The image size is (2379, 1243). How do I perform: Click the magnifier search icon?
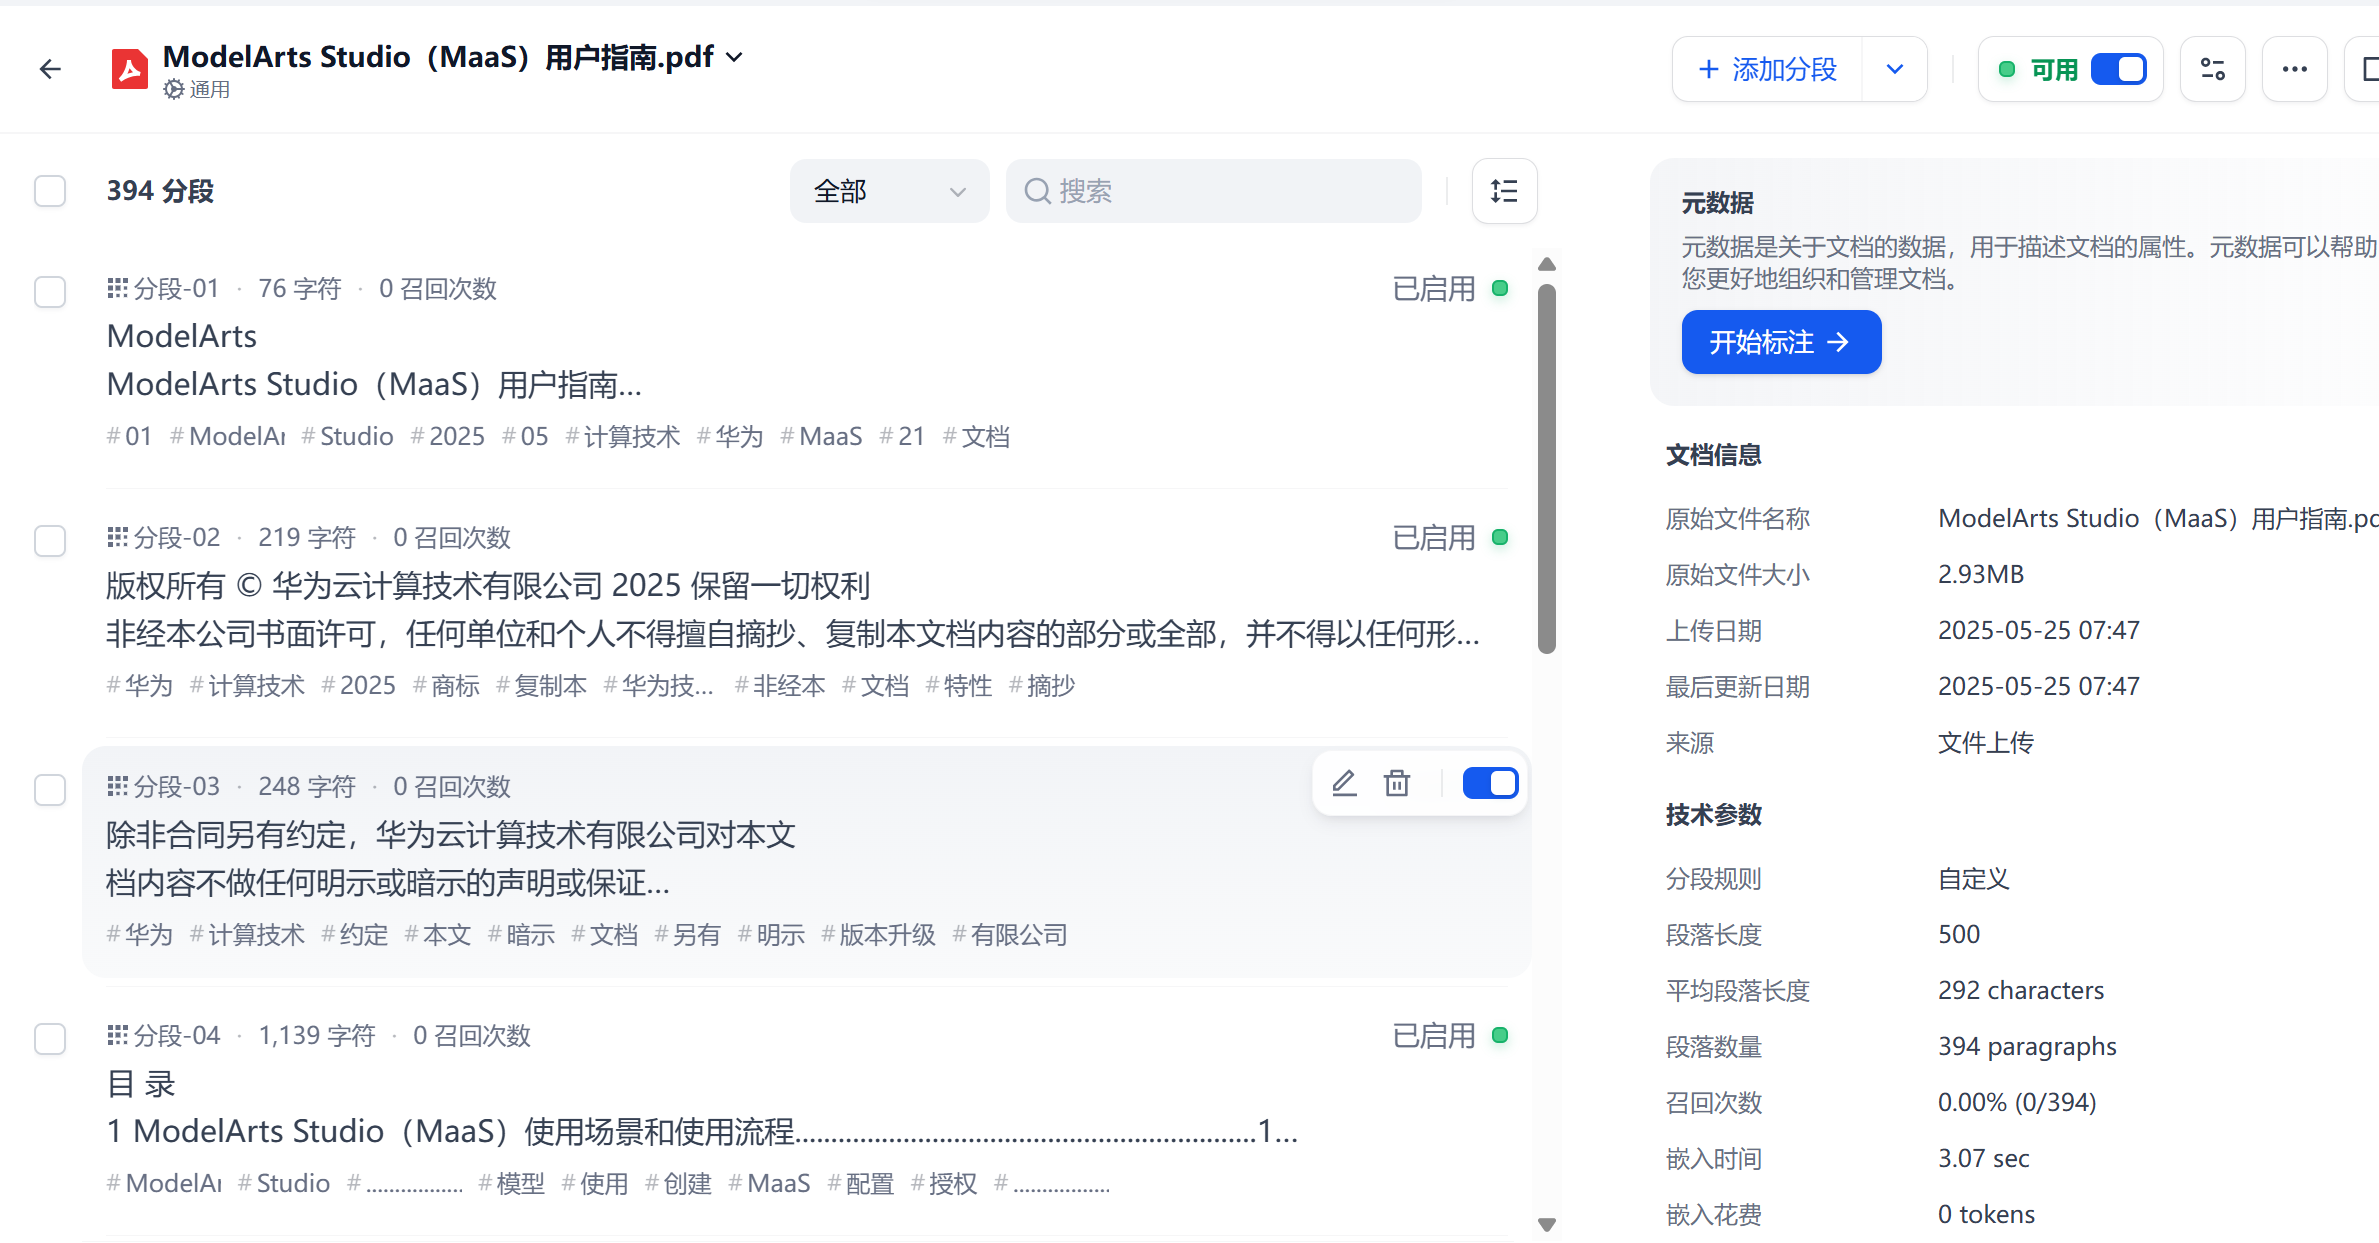(1037, 191)
